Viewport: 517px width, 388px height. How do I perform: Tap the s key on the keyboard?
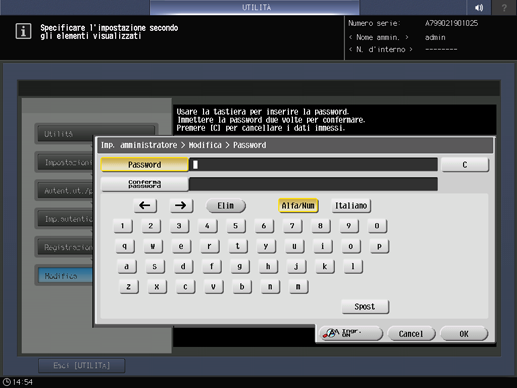pos(155,266)
